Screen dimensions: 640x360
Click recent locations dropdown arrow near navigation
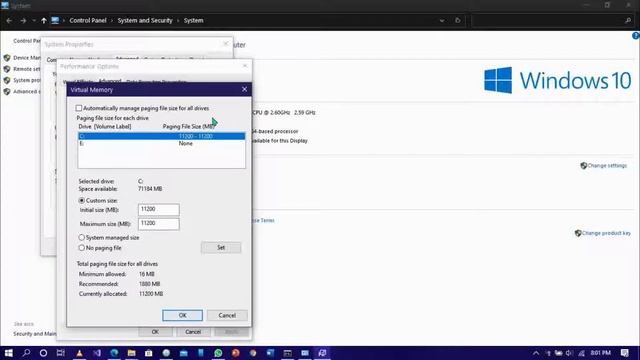coord(34,20)
